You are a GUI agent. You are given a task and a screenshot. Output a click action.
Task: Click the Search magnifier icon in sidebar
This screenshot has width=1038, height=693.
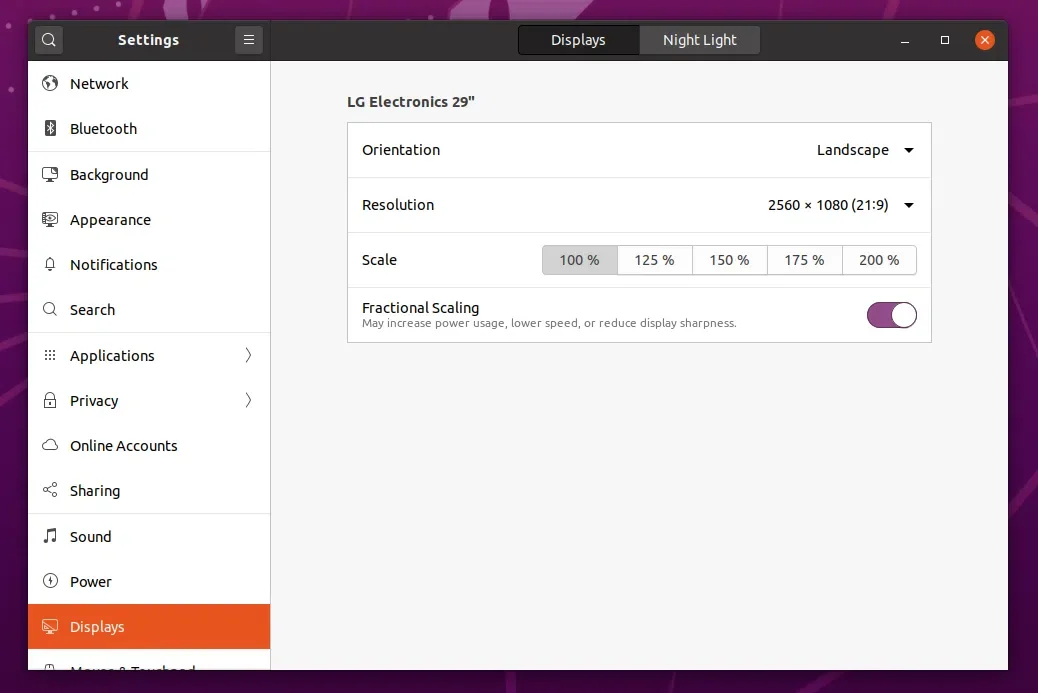(x=50, y=309)
